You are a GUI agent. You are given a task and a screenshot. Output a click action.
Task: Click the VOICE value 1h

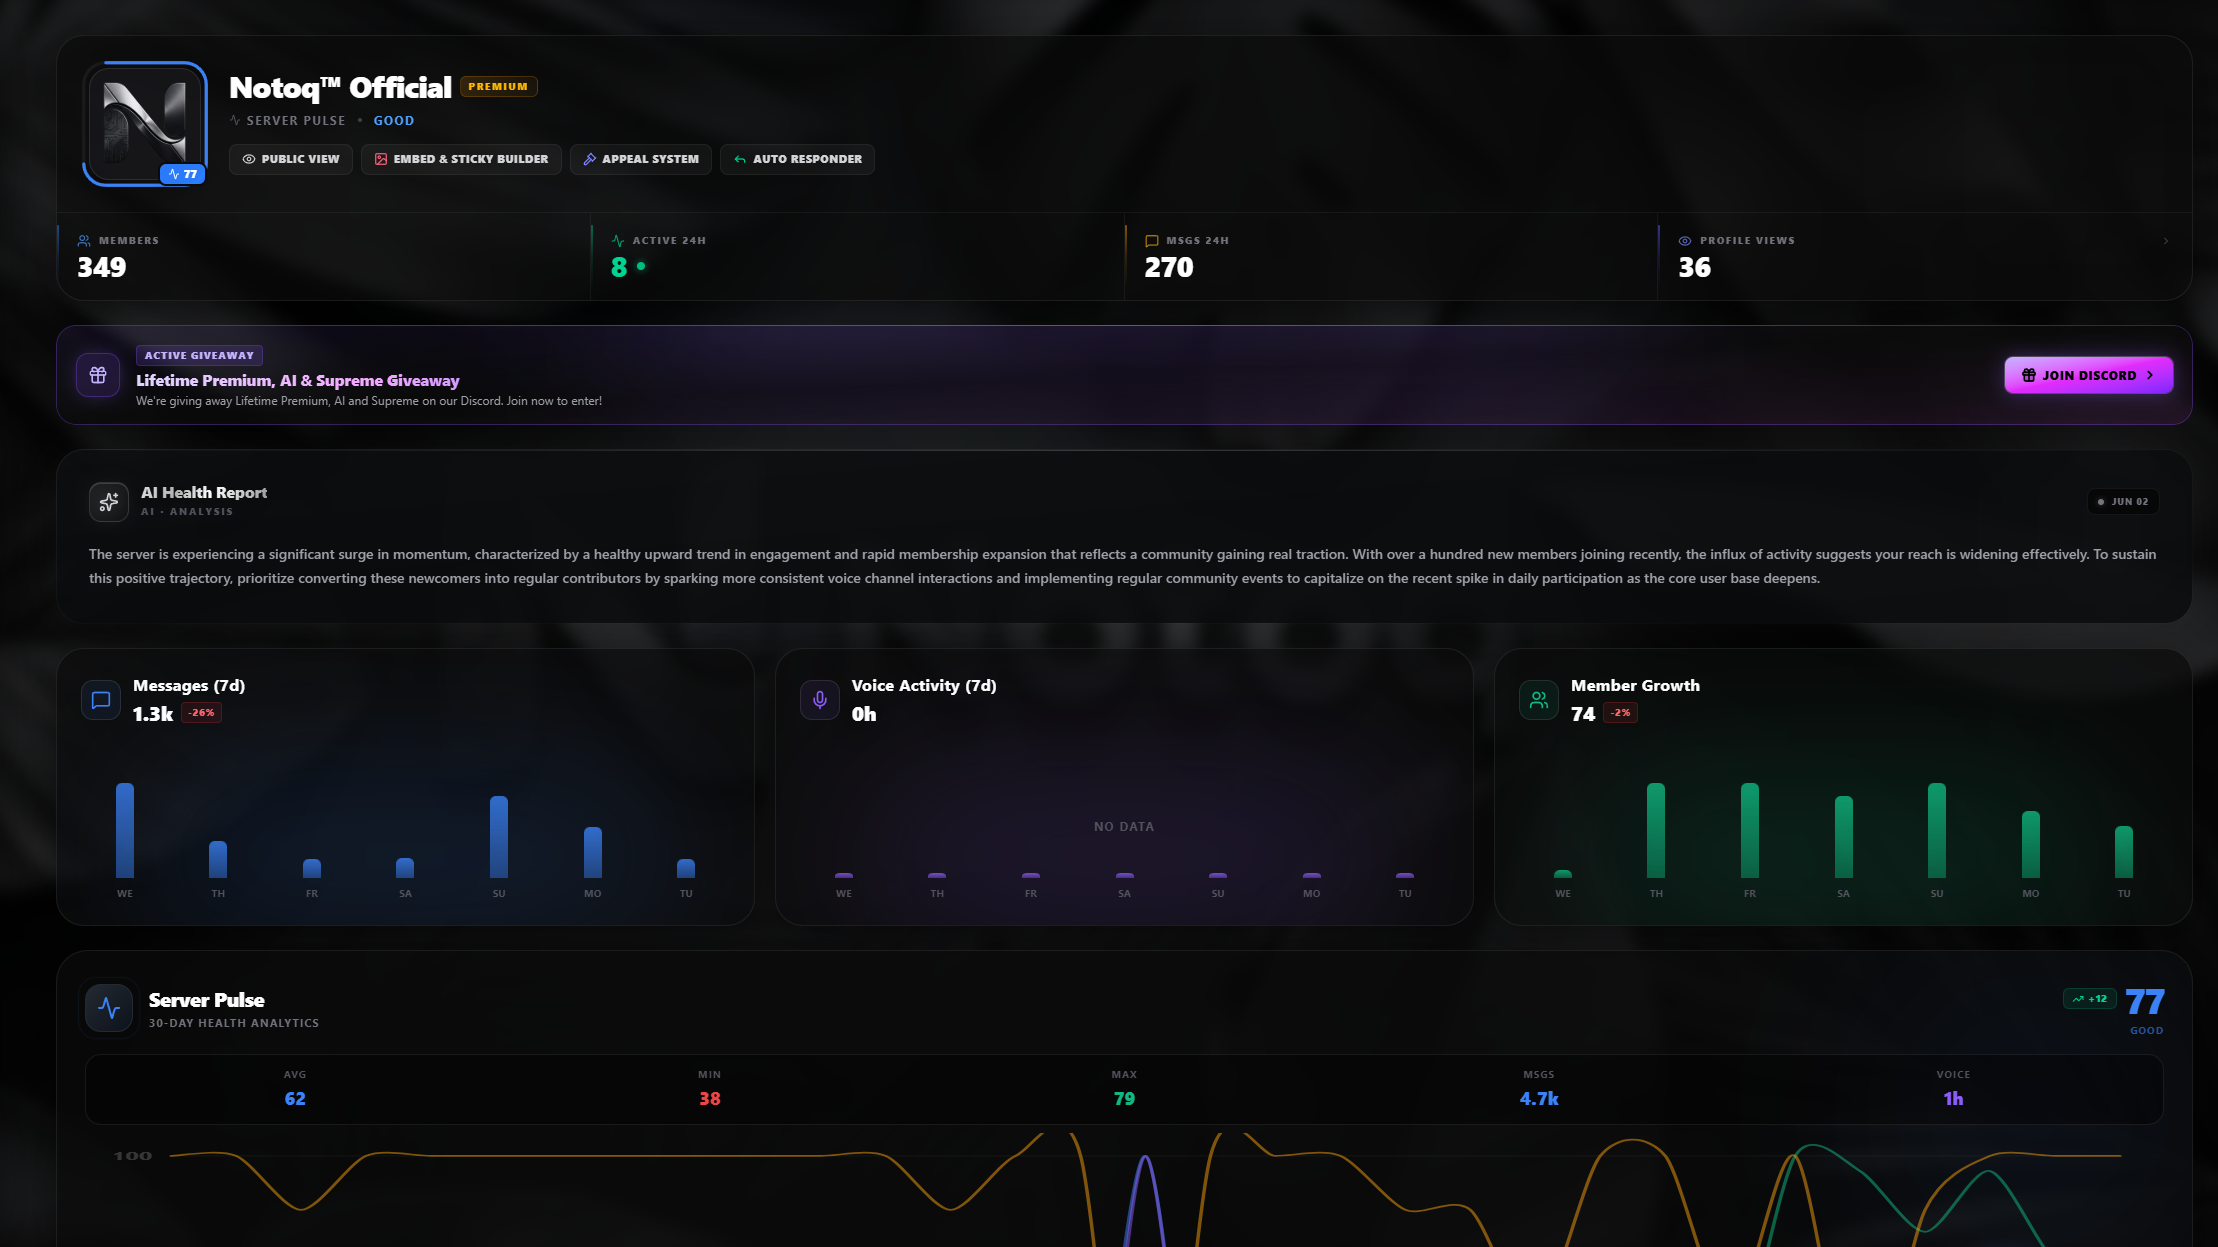(1953, 1099)
